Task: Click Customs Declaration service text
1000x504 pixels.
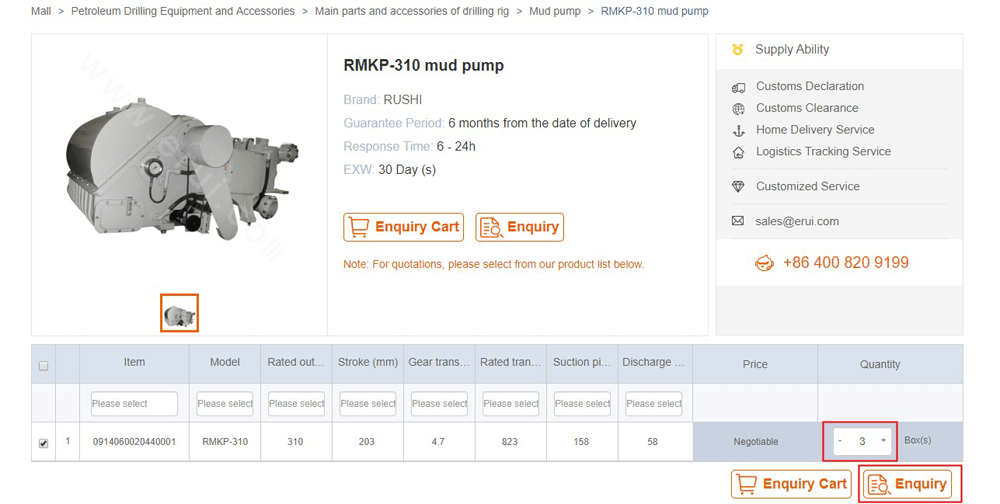Action: [810, 86]
